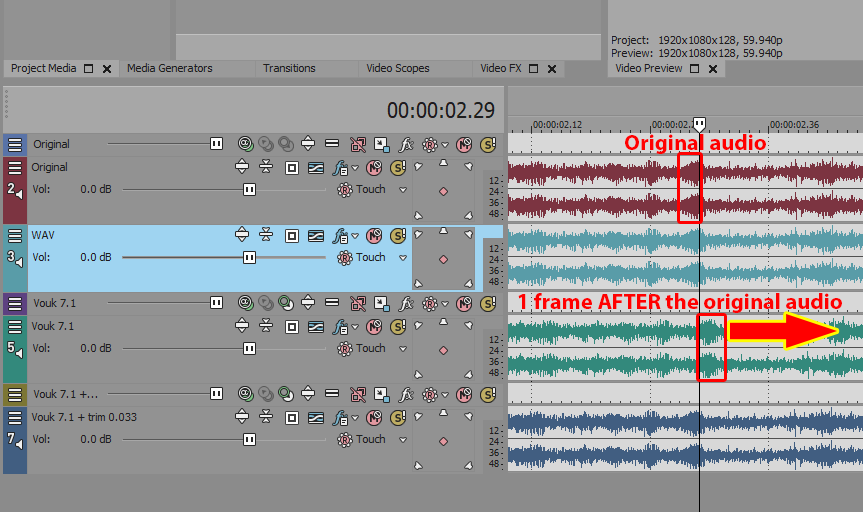This screenshot has width=863, height=512.
Task: Open Touch automation dropdown on WAV track
Action: click(403, 258)
